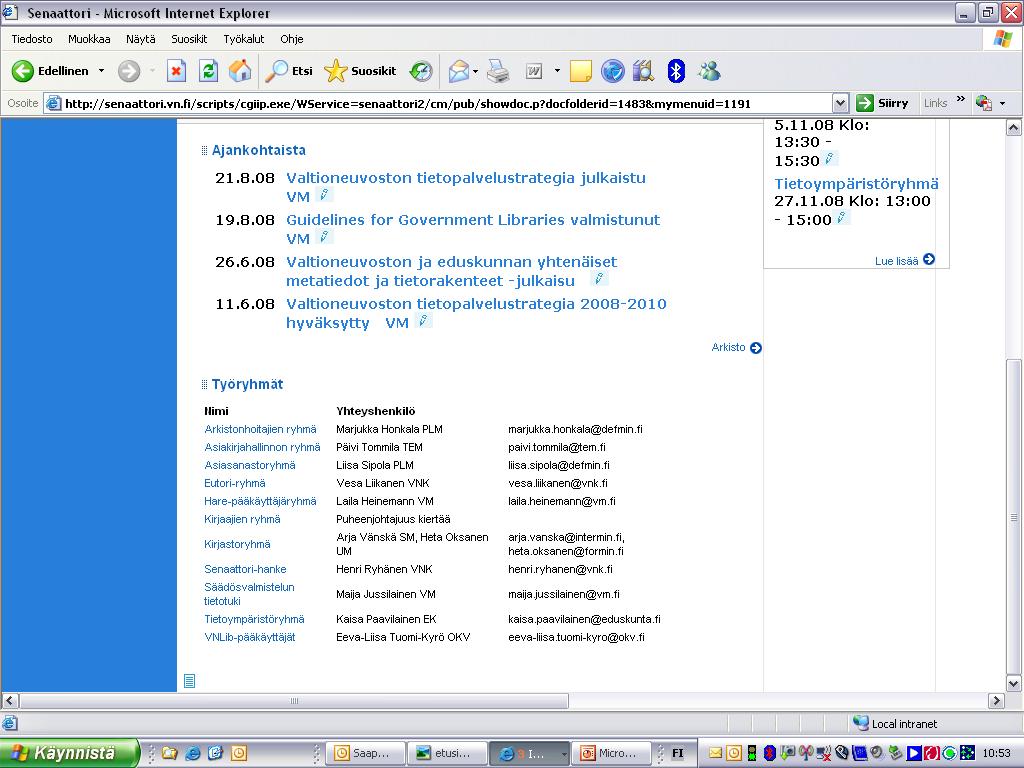Screen dimensions: 1024x768
Task: Open Lue lisää link in calendar box
Action: click(904, 260)
